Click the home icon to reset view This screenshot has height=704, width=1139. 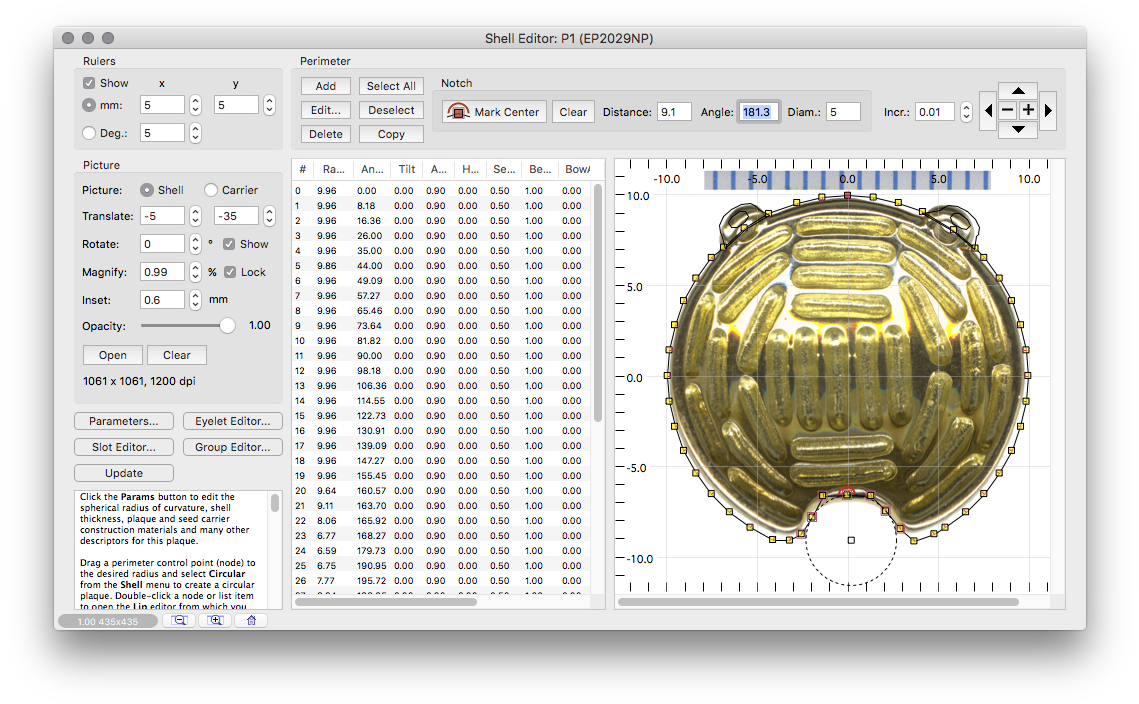point(251,620)
